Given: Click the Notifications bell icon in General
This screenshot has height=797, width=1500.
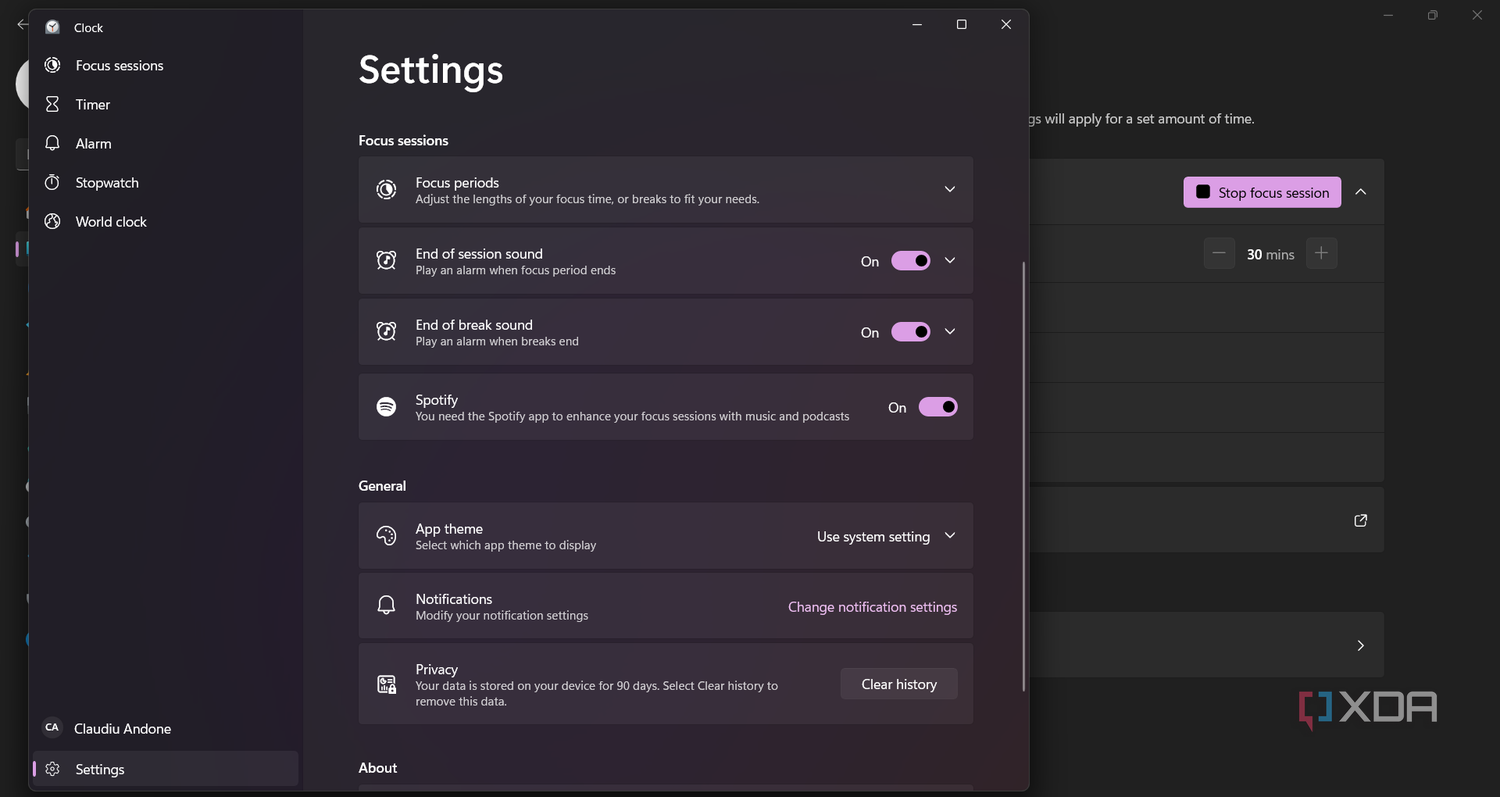Looking at the screenshot, I should click(x=386, y=606).
